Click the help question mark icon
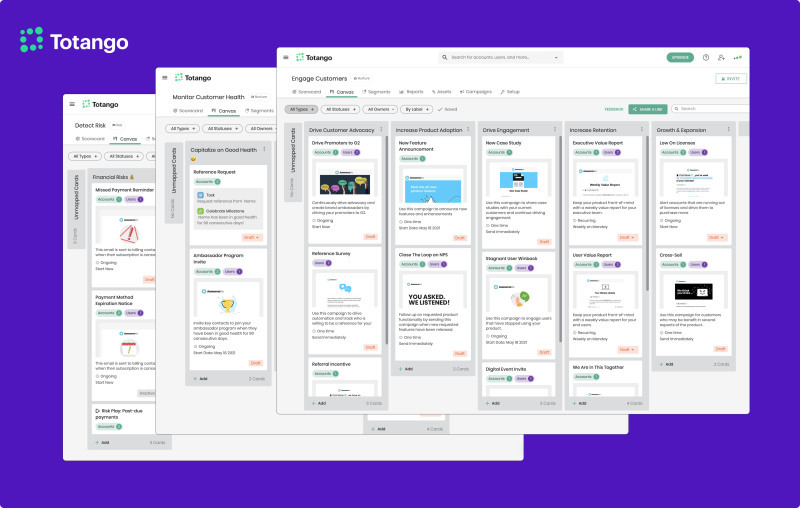 coord(706,58)
